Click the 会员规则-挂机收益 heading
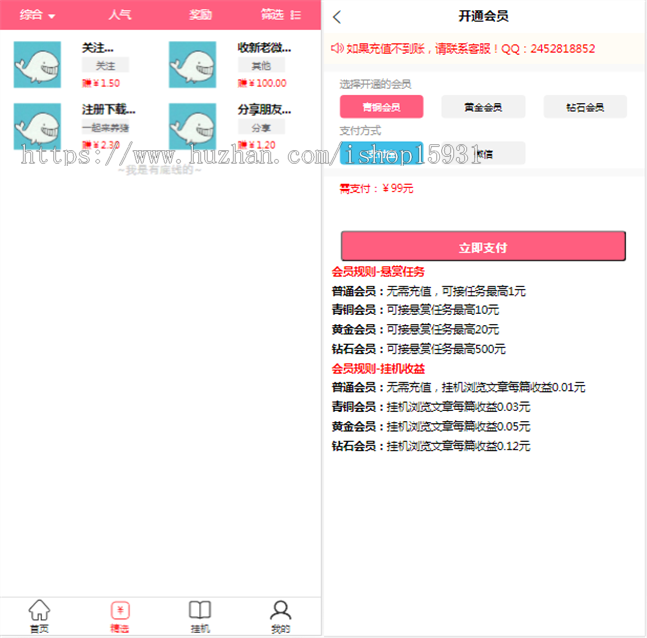This screenshot has height=638, width=647. click(x=378, y=369)
